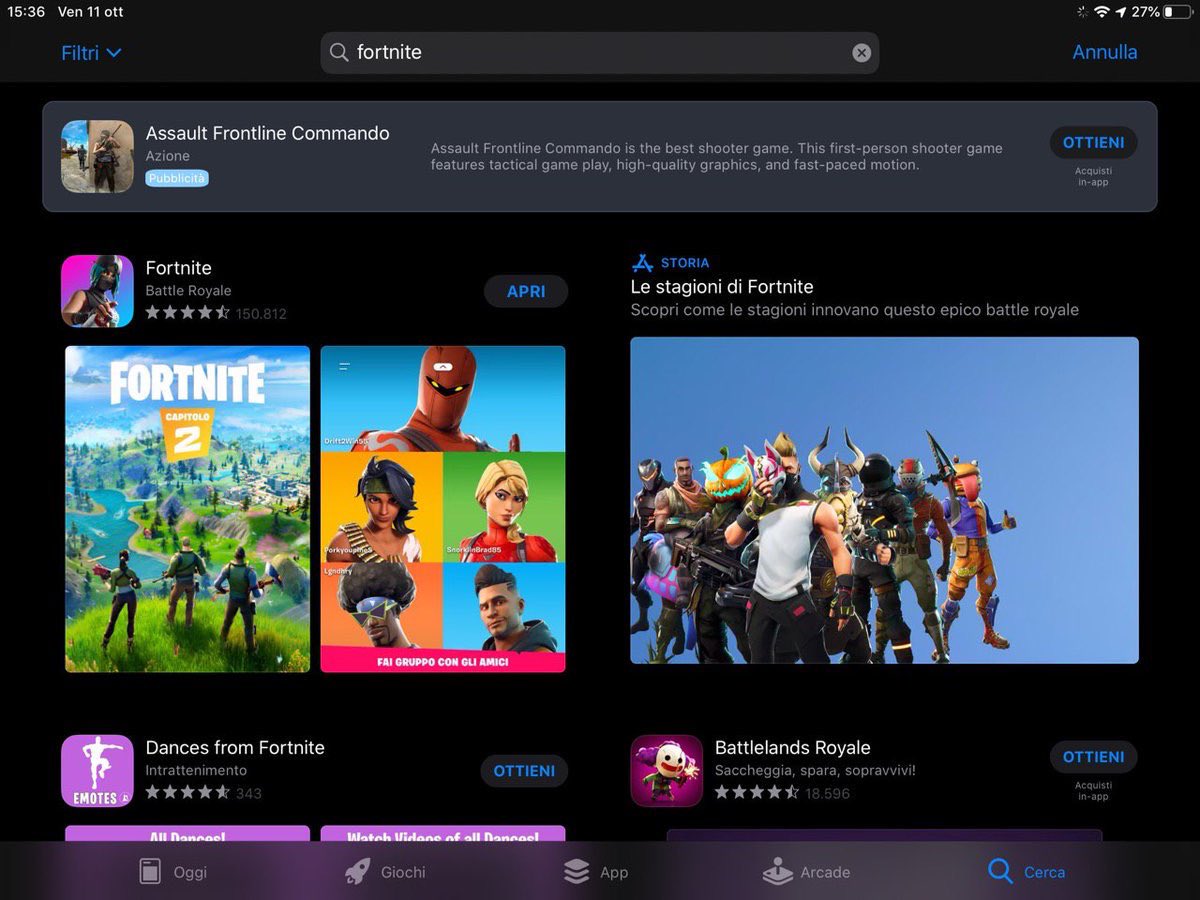Image resolution: width=1200 pixels, height=900 pixels.
Task: Tap OTTIENI for Dances from Fortnite
Action: coord(524,771)
